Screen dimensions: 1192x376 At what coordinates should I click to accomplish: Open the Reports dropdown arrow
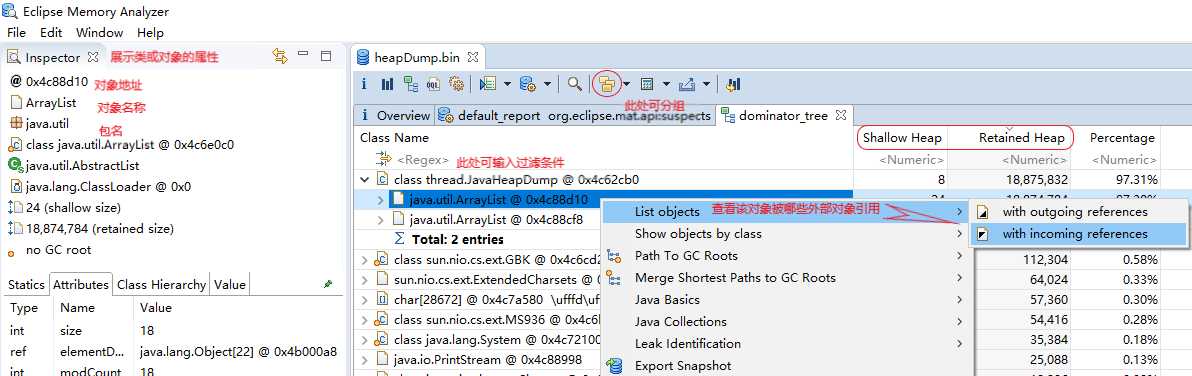pos(507,84)
